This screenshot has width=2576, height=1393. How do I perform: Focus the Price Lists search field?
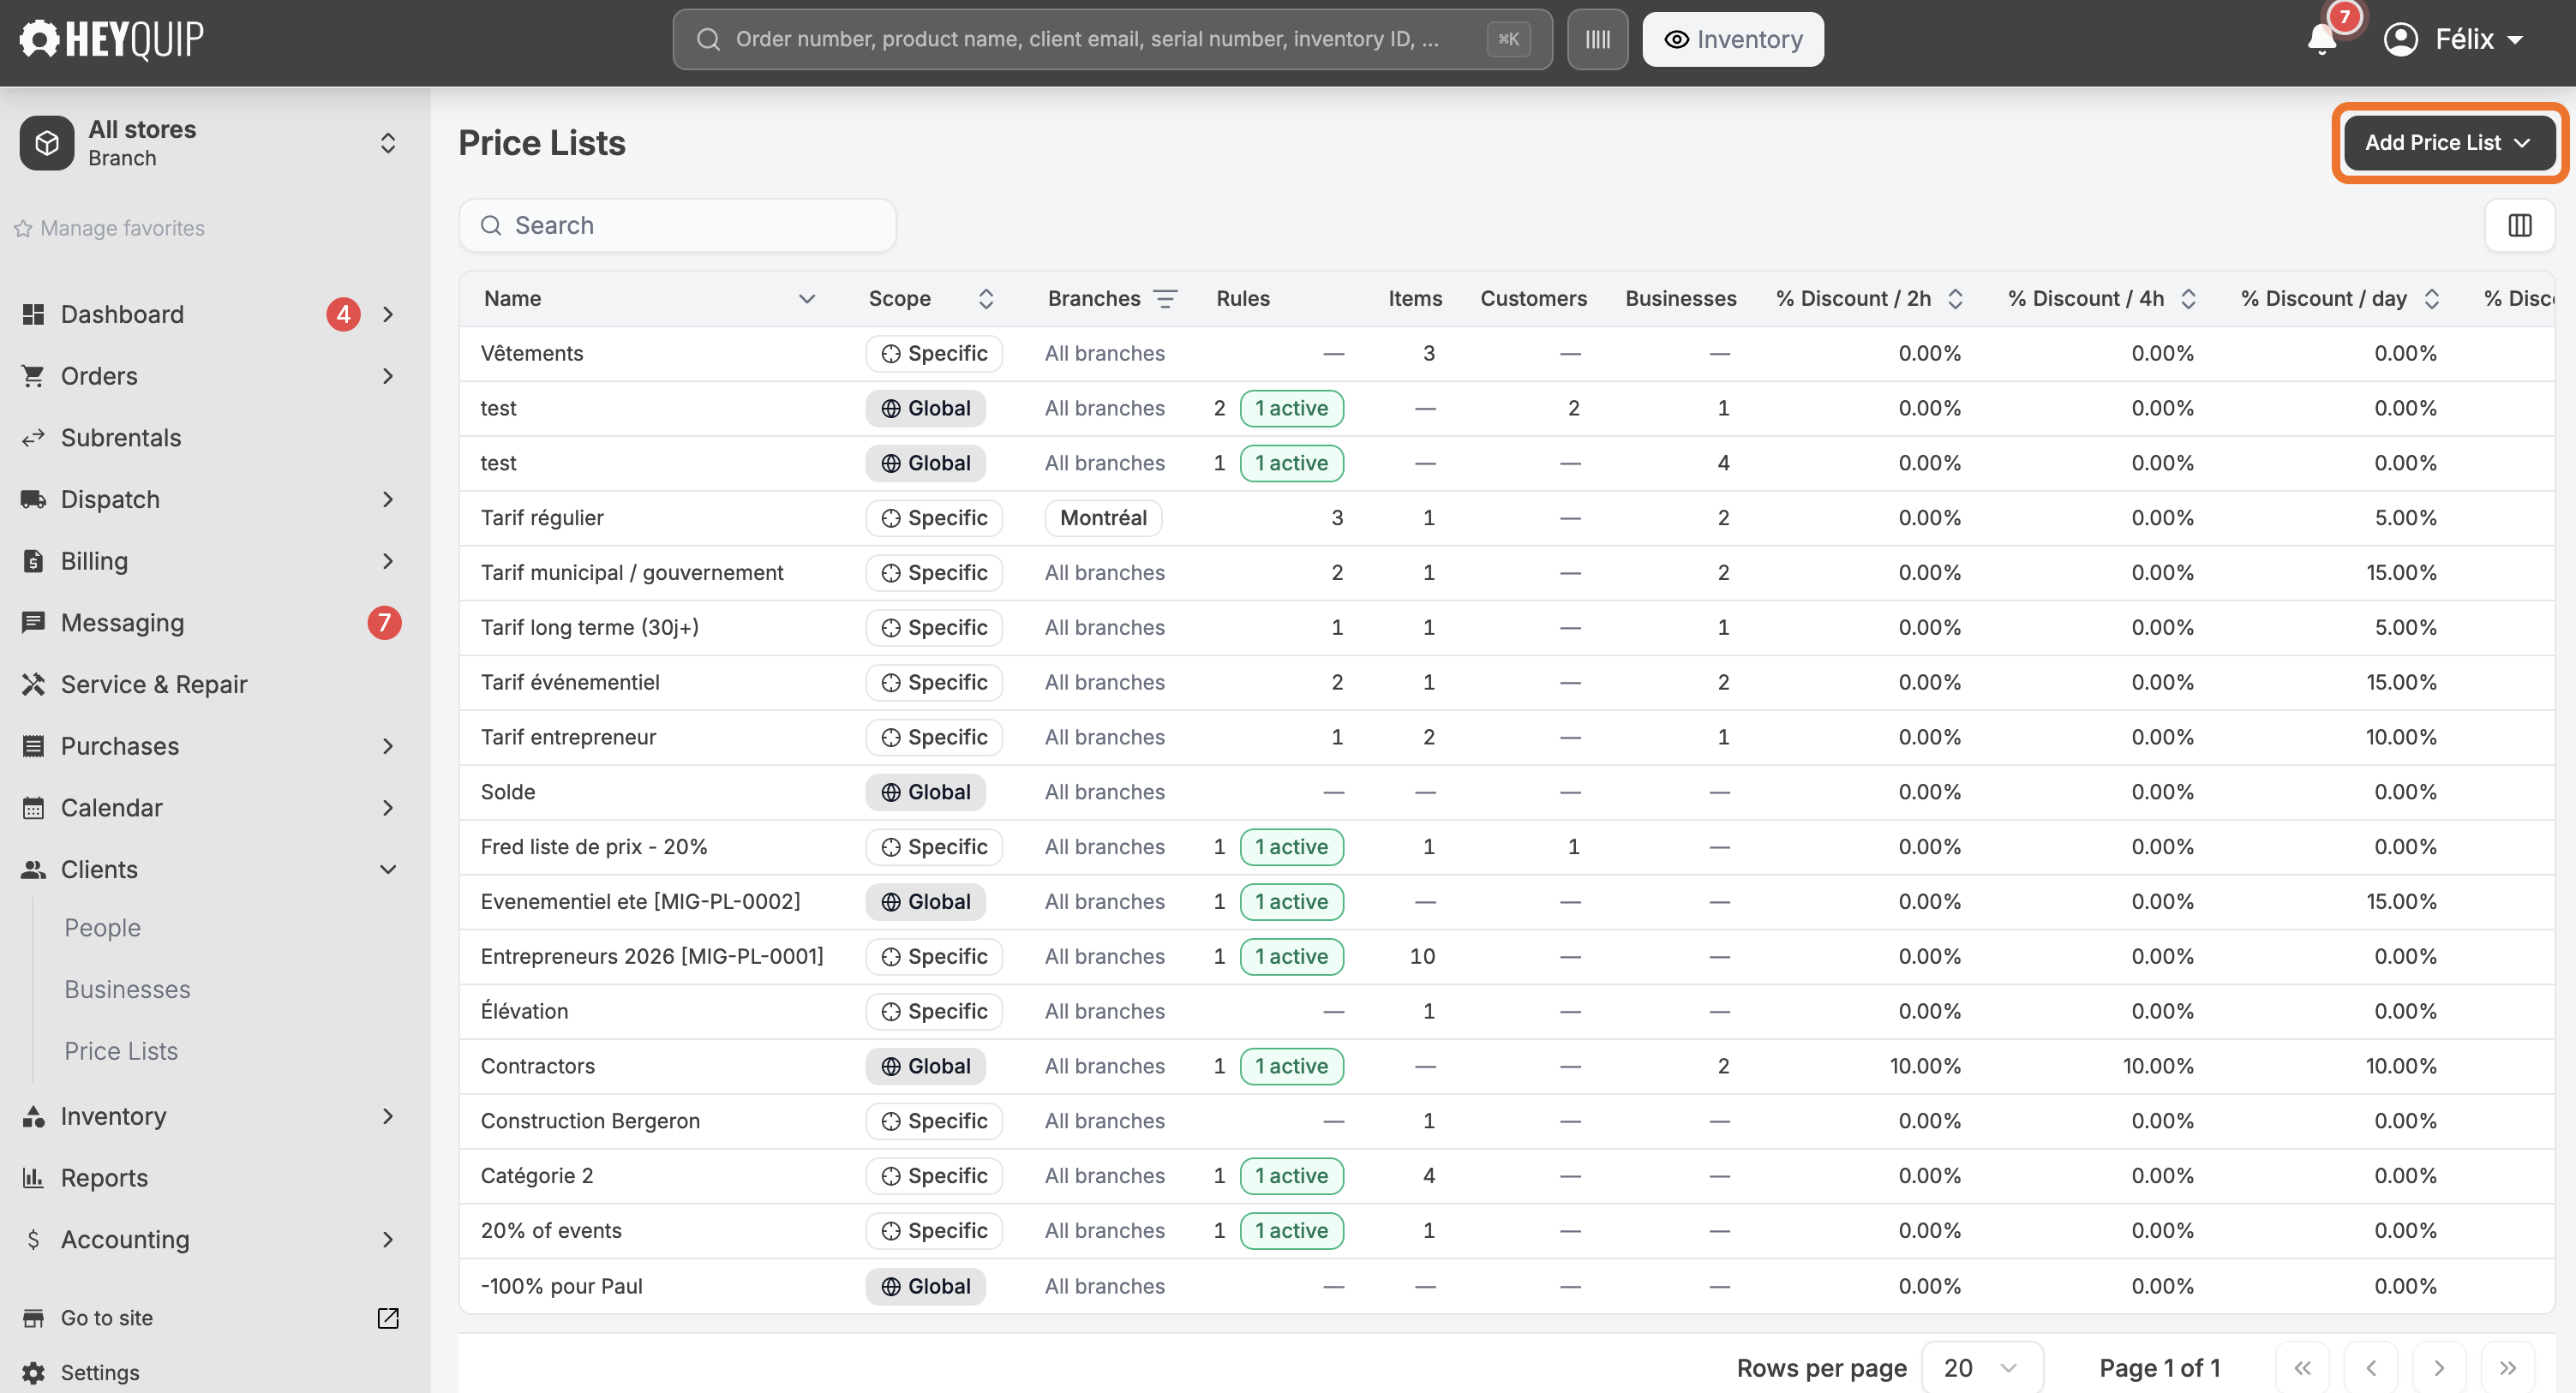(677, 225)
